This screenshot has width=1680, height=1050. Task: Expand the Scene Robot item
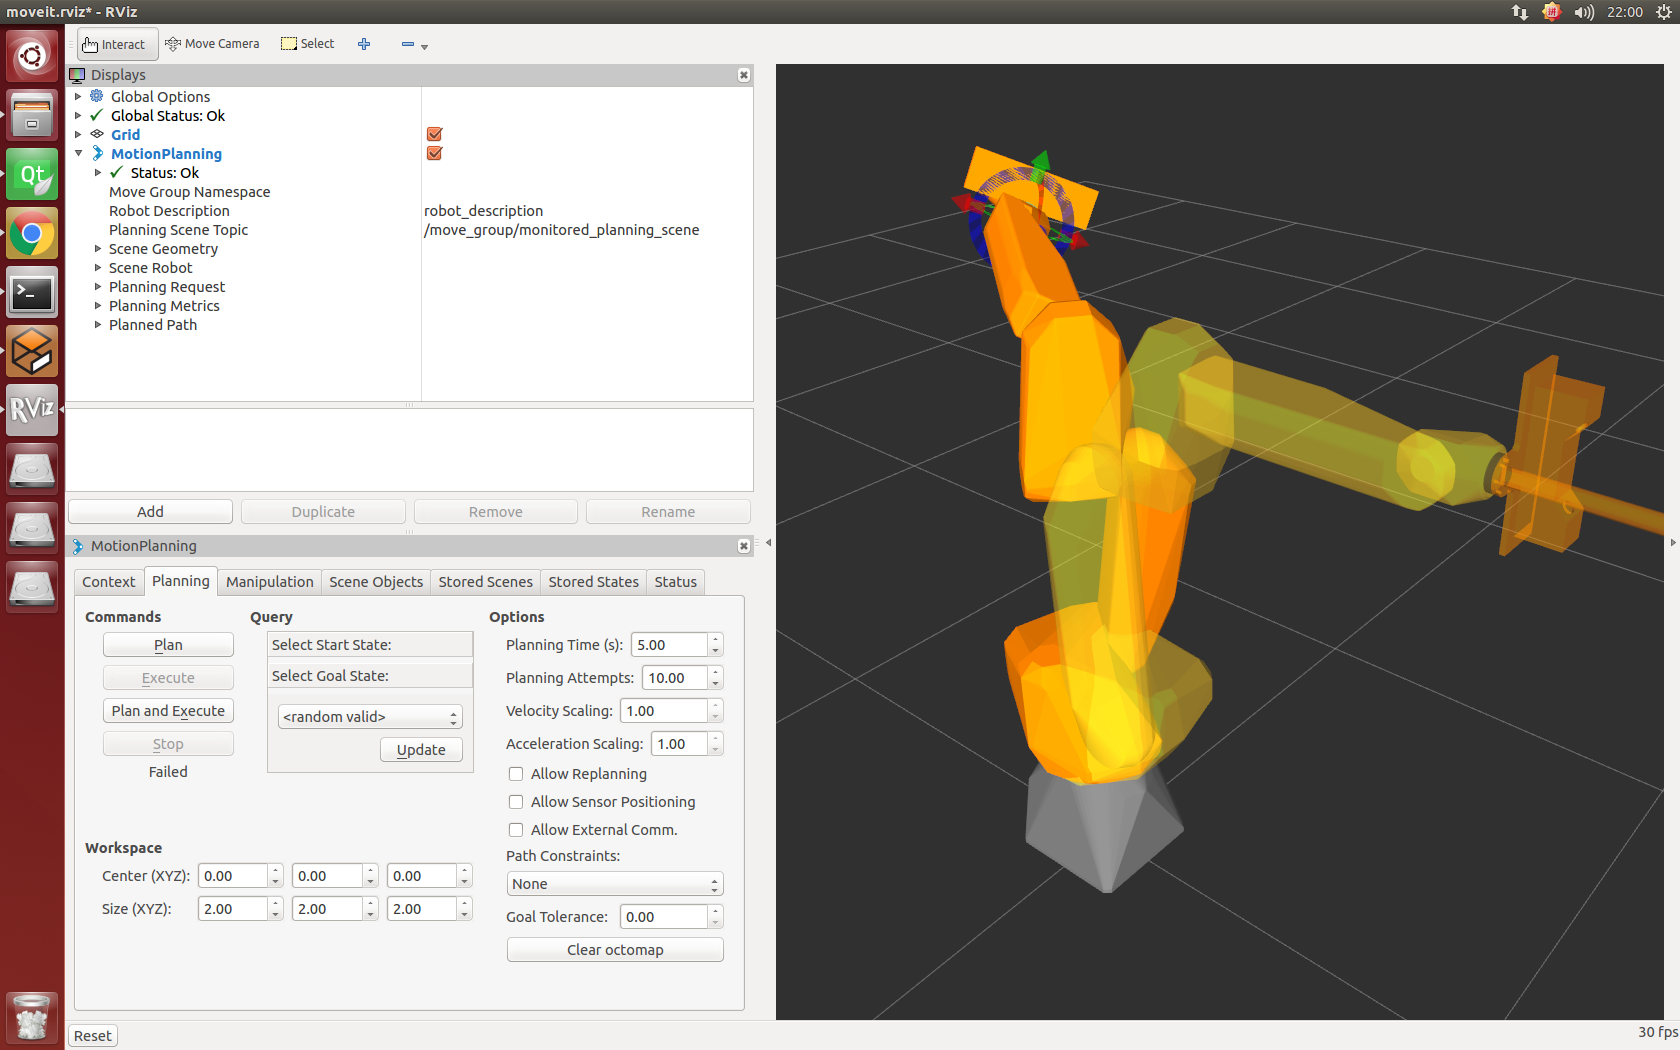[98, 268]
